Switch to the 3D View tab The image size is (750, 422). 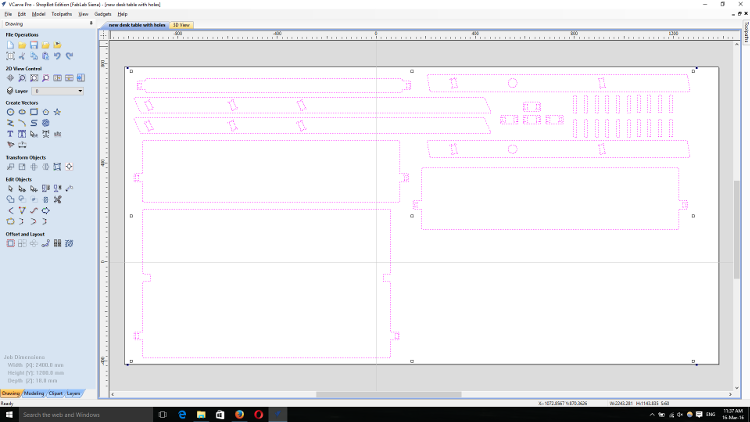(181, 25)
